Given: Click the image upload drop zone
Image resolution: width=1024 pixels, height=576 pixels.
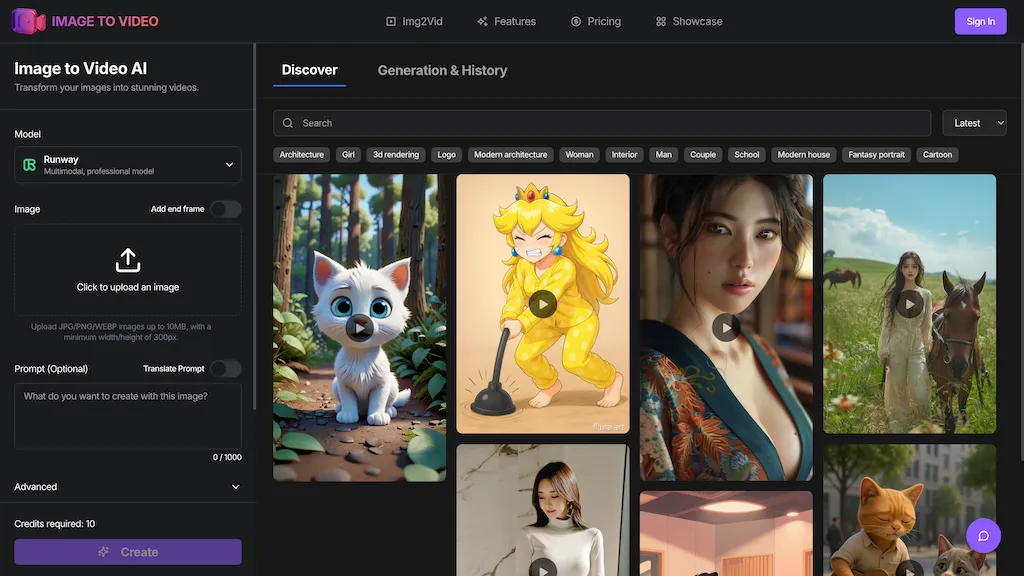Looking at the screenshot, I should pos(128,270).
